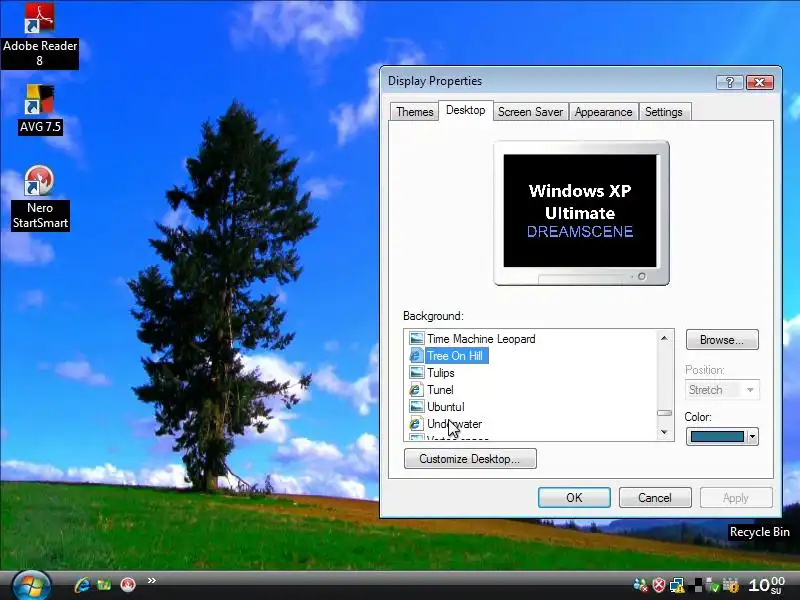
Task: Open the Position Stretch dropdown
Action: 722,390
